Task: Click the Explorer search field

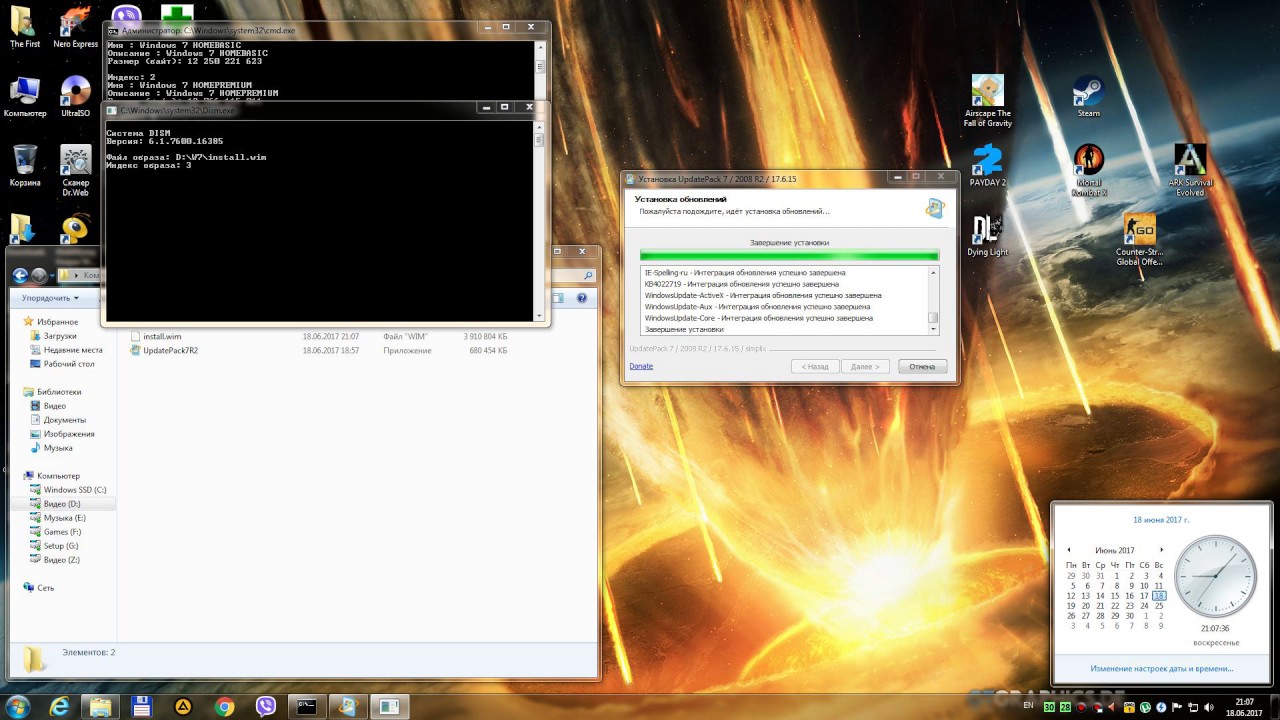Action: [574, 275]
